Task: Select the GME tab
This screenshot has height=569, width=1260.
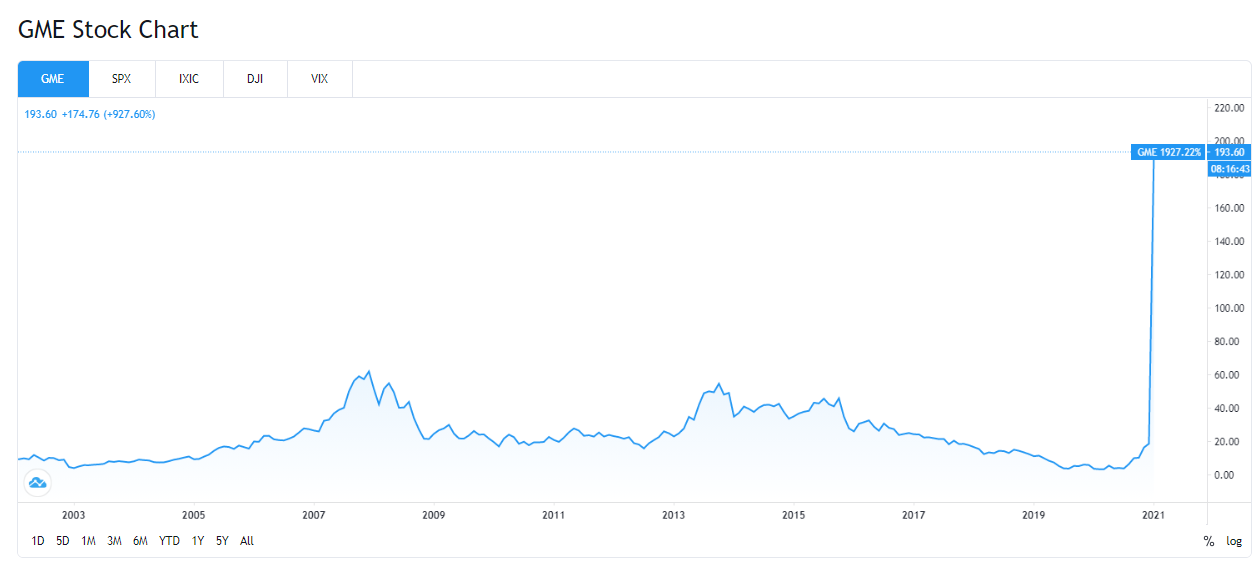Action: [53, 79]
